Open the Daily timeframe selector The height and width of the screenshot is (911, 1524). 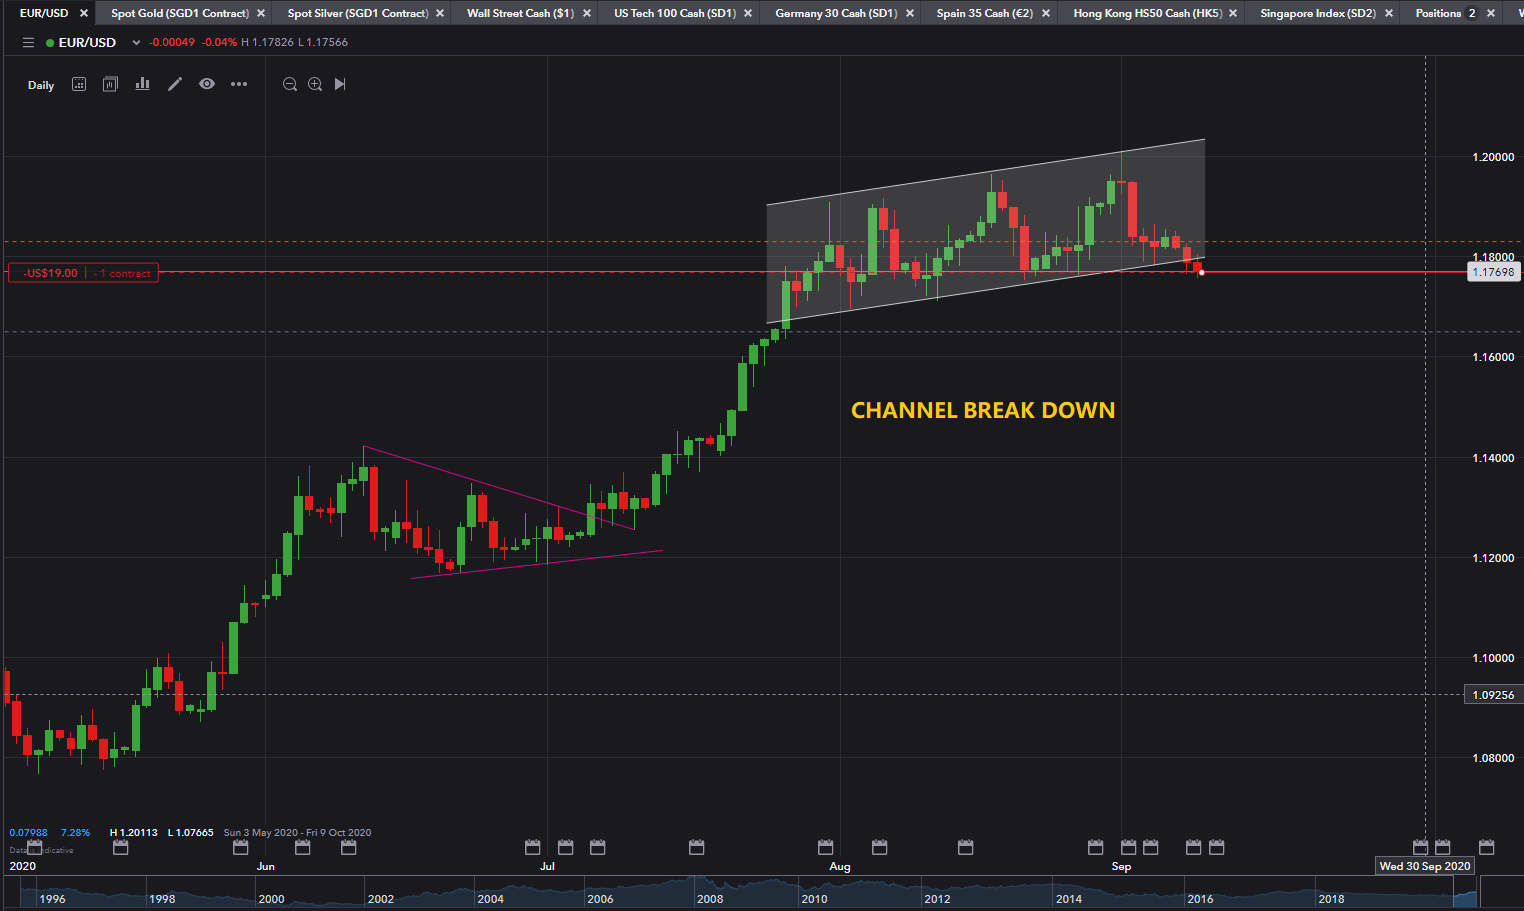point(41,85)
